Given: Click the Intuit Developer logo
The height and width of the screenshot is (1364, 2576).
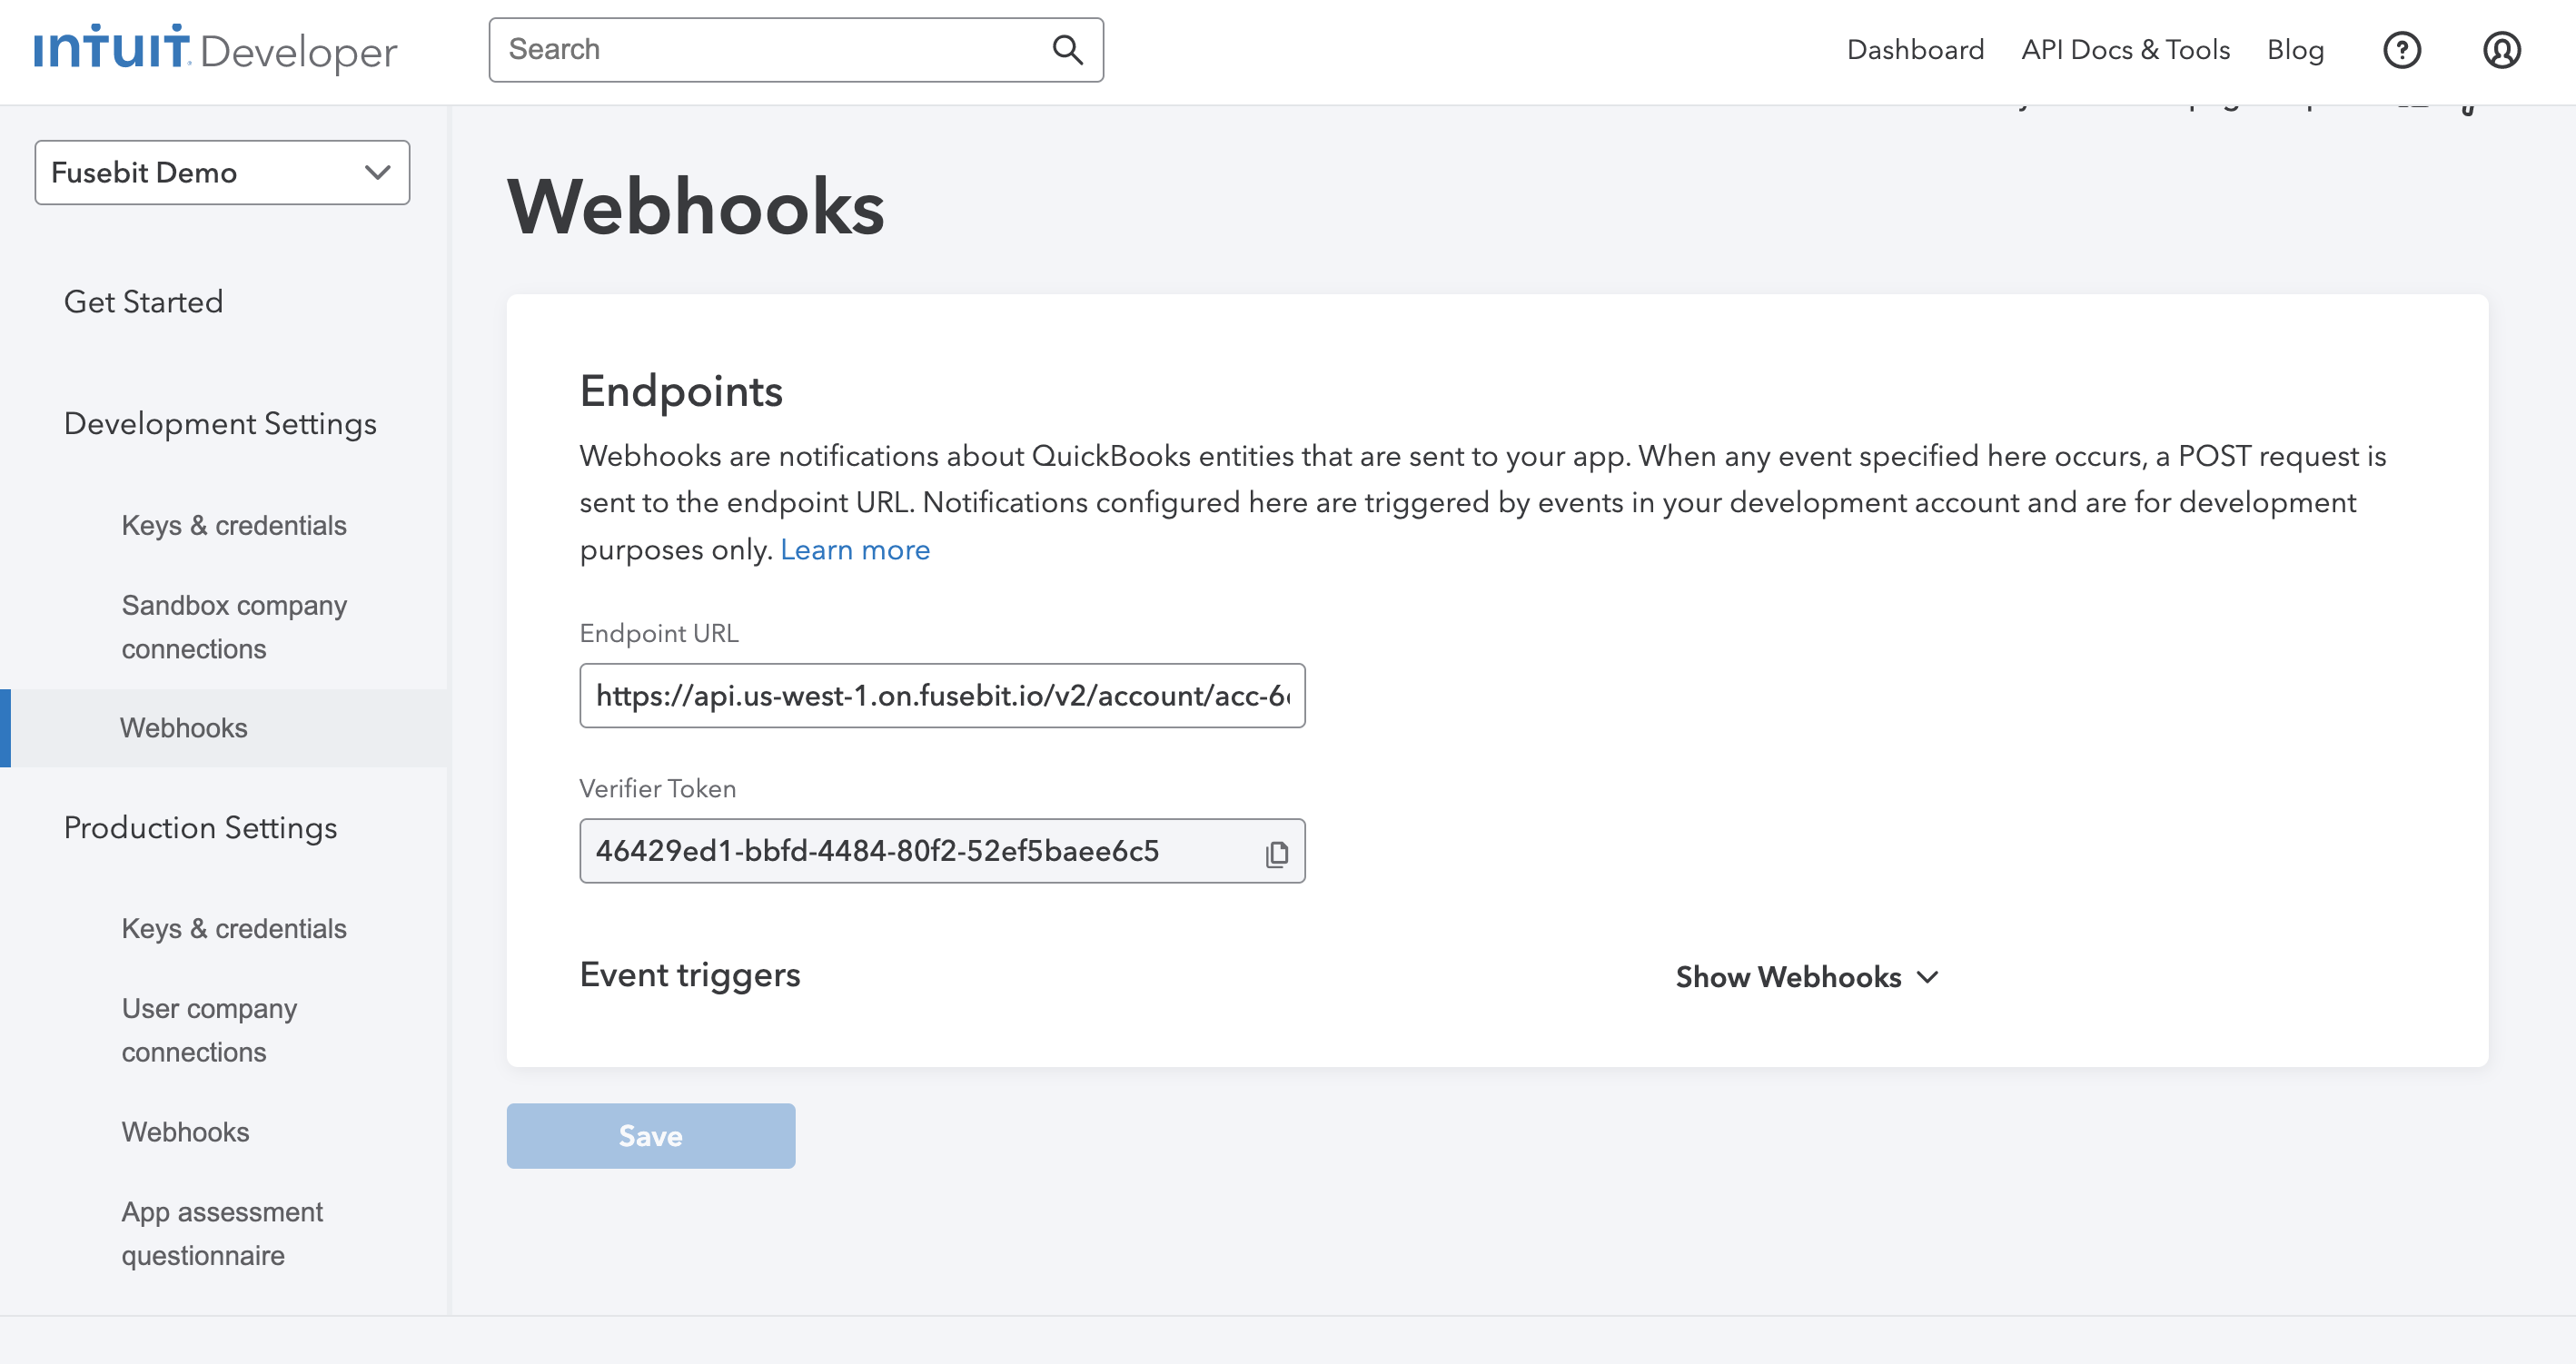Looking at the screenshot, I should pyautogui.click(x=215, y=49).
